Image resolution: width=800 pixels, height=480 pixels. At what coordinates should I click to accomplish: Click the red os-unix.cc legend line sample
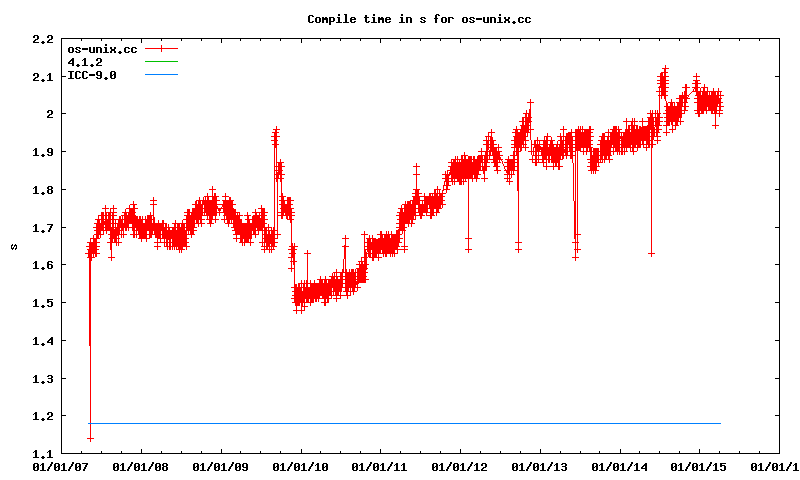coord(160,49)
